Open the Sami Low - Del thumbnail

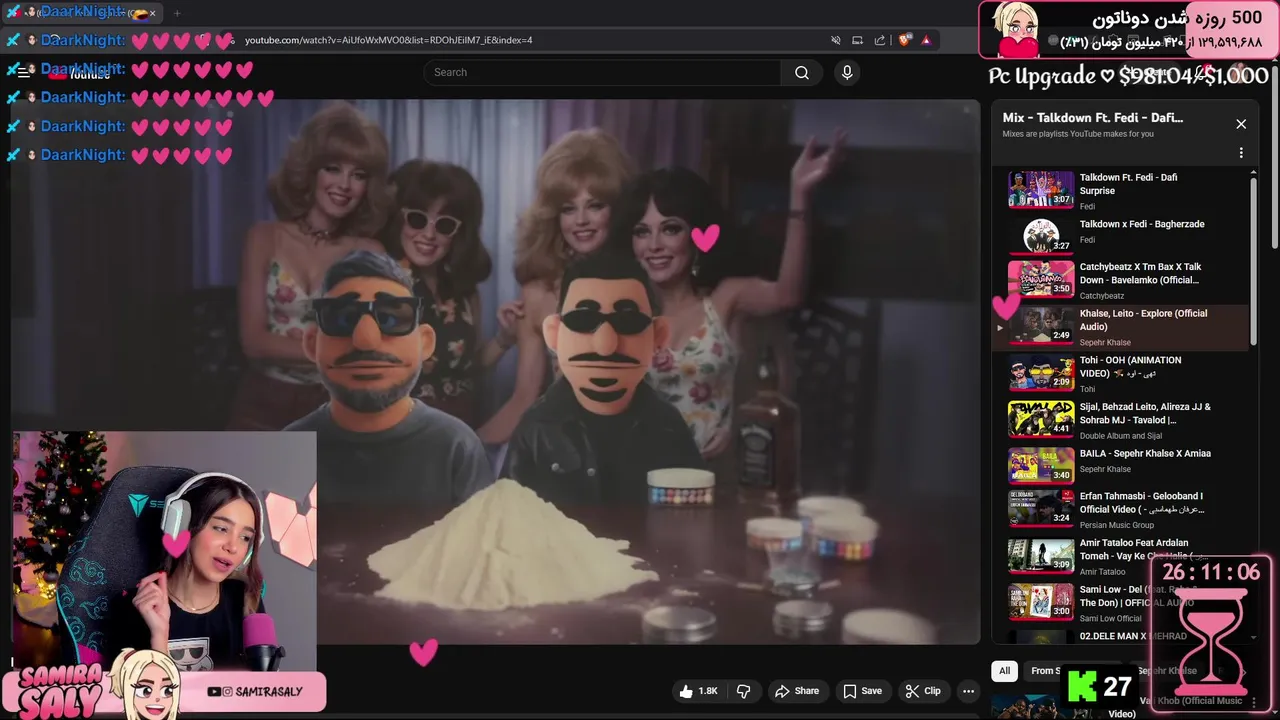point(1041,601)
